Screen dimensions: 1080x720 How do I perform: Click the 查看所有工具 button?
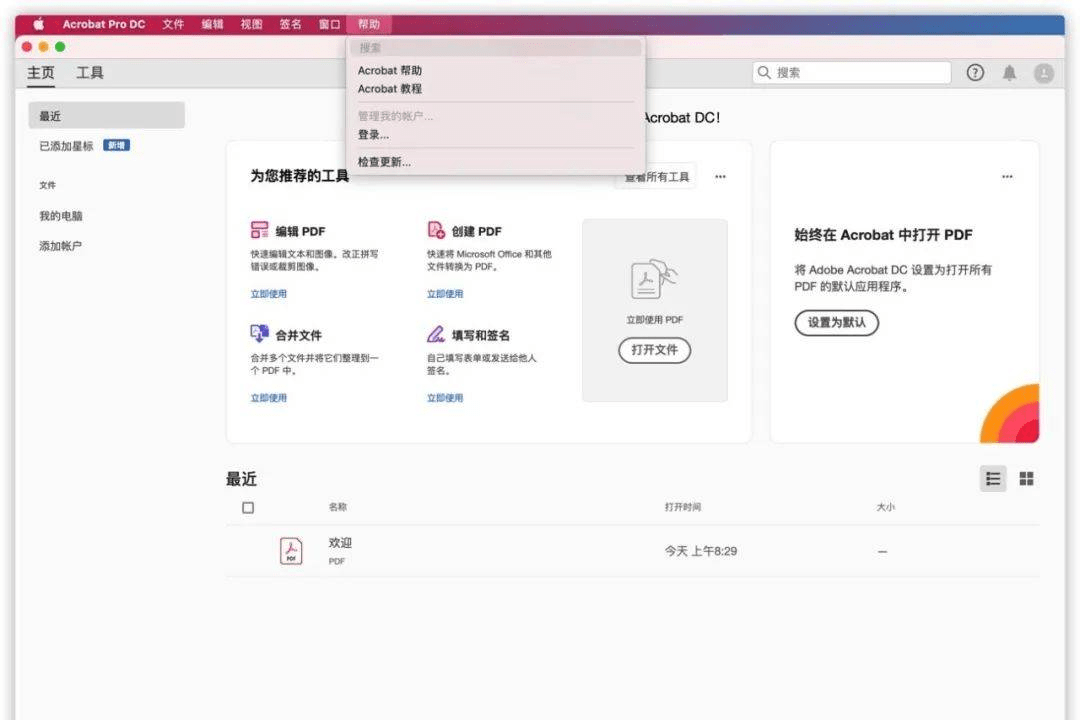[656, 177]
